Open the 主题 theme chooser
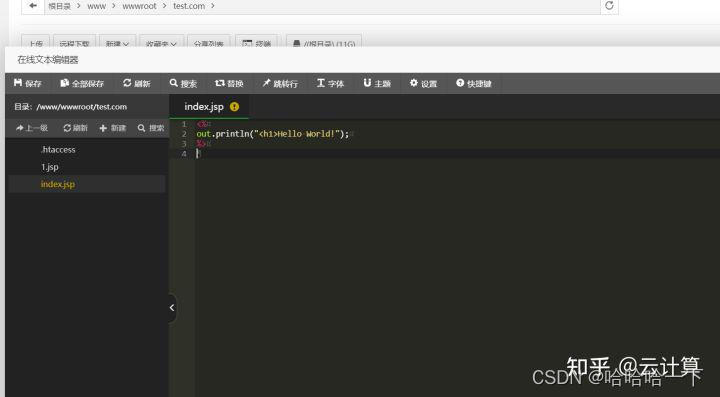Image resolution: width=720 pixels, height=397 pixels. [x=377, y=83]
